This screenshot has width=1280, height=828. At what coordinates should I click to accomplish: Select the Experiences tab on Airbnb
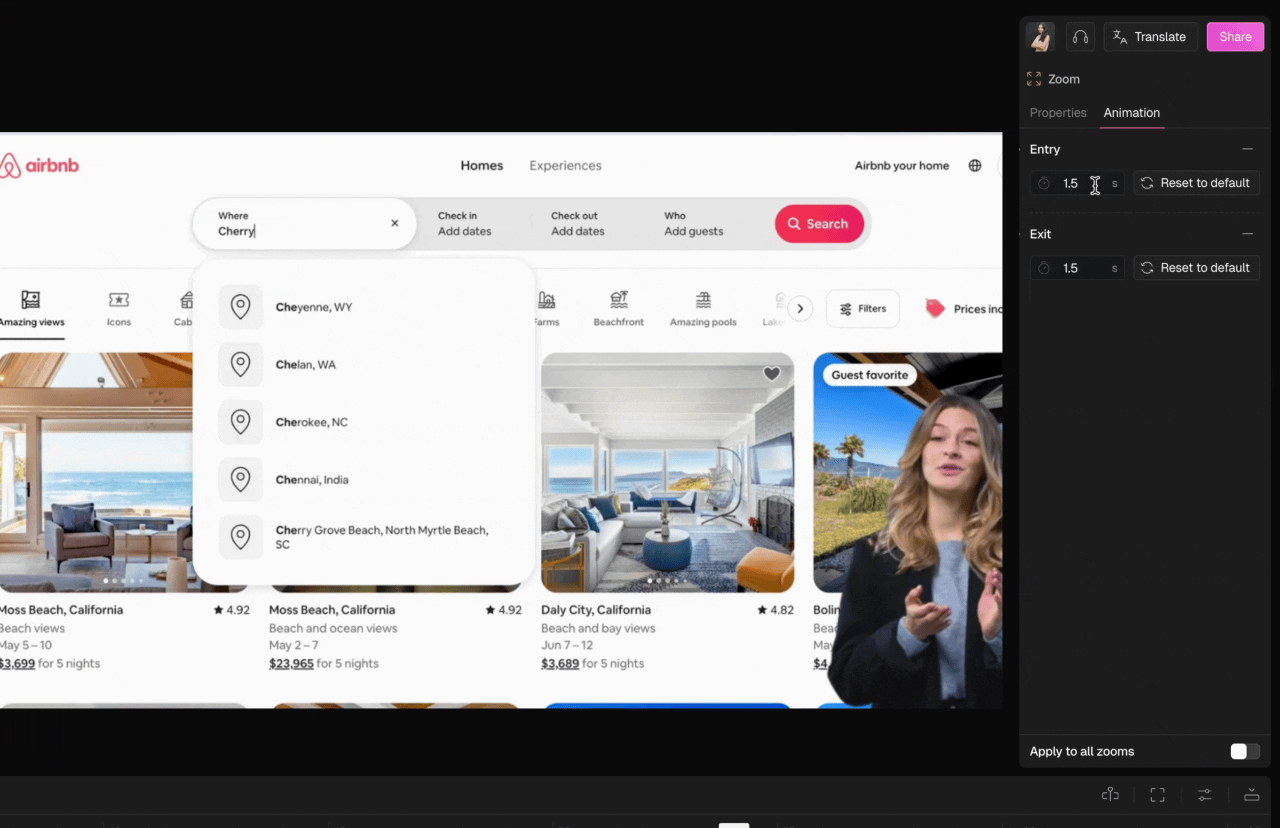[565, 166]
